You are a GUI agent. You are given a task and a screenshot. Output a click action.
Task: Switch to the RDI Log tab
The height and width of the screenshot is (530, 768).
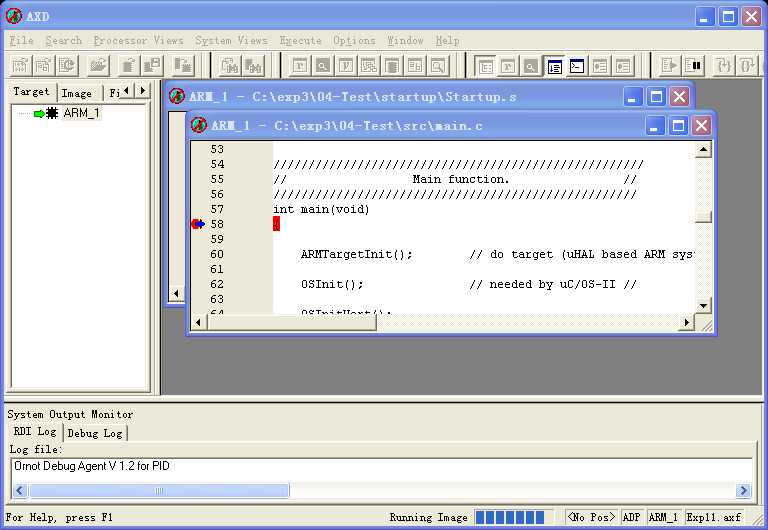click(35, 432)
